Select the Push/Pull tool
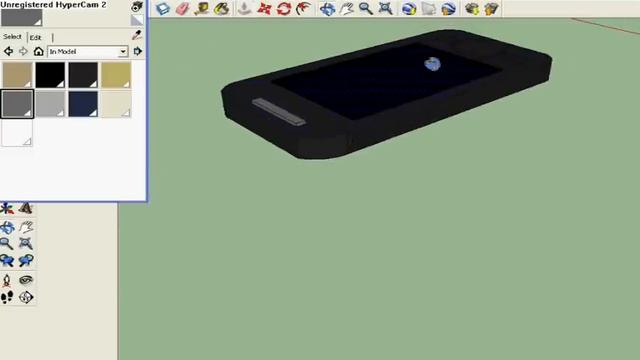Screen dimensions: 640x360 pyautogui.click(x=244, y=9)
